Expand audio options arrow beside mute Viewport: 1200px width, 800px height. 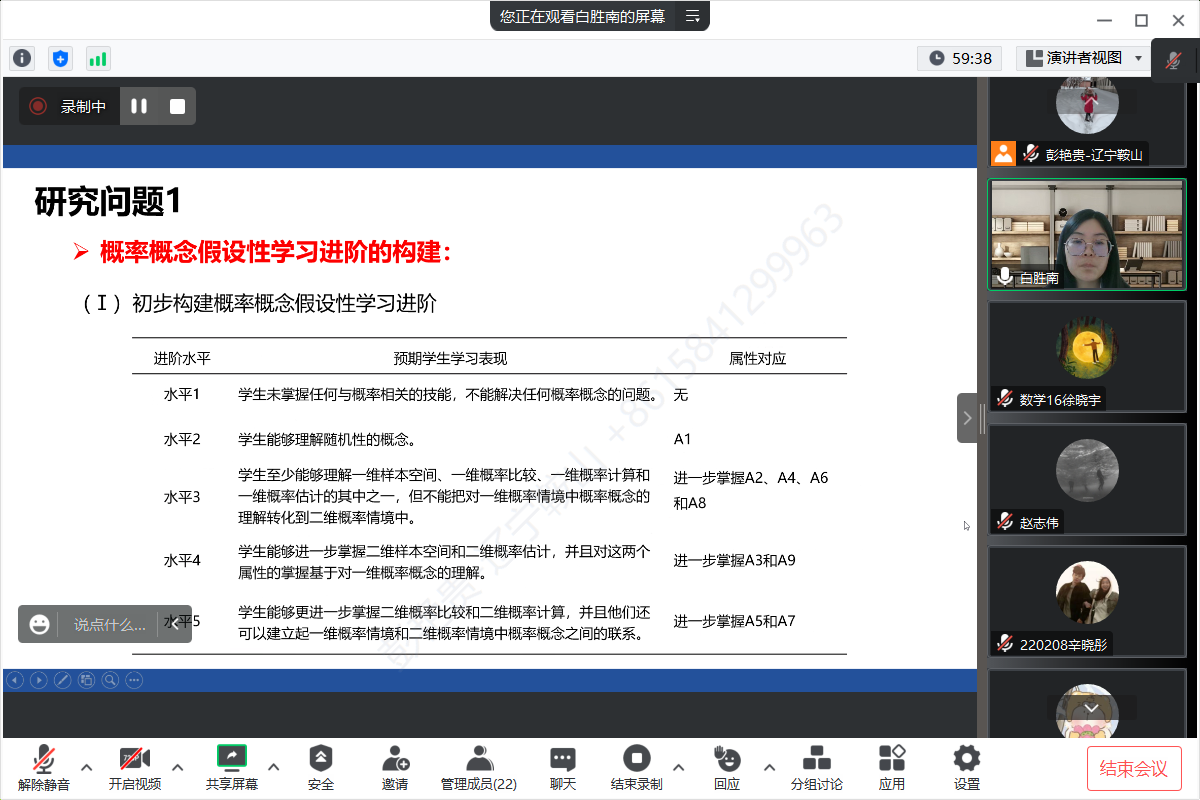click(86, 768)
